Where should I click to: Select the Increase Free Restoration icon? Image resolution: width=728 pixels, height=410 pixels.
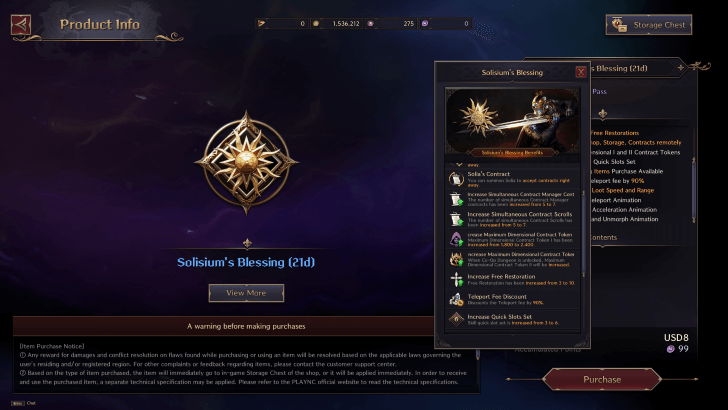[456, 280]
